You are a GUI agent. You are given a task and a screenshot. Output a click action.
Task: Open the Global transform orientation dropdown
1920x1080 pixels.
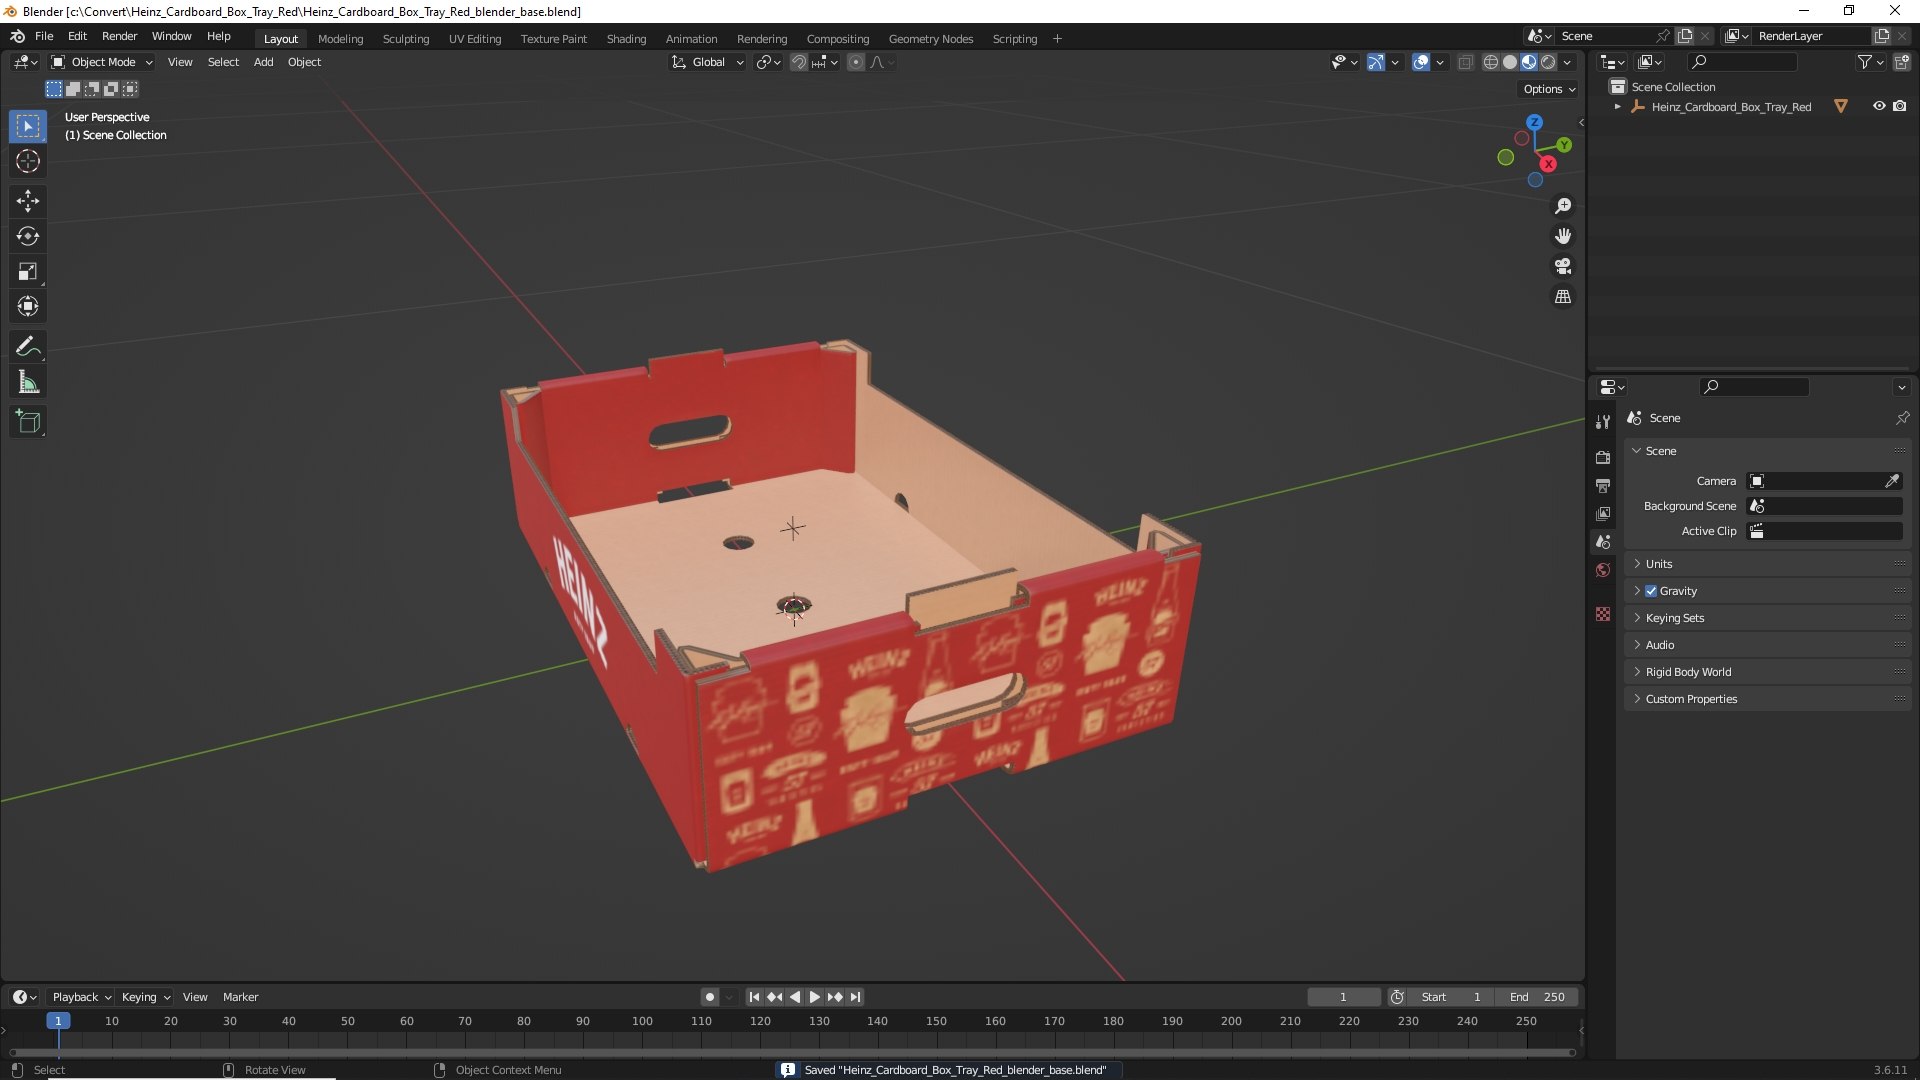click(707, 62)
